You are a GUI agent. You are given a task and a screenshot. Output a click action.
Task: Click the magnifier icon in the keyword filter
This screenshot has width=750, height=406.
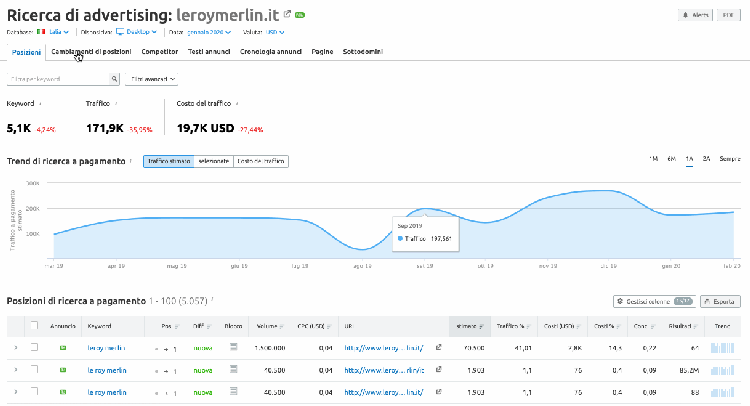pos(114,79)
